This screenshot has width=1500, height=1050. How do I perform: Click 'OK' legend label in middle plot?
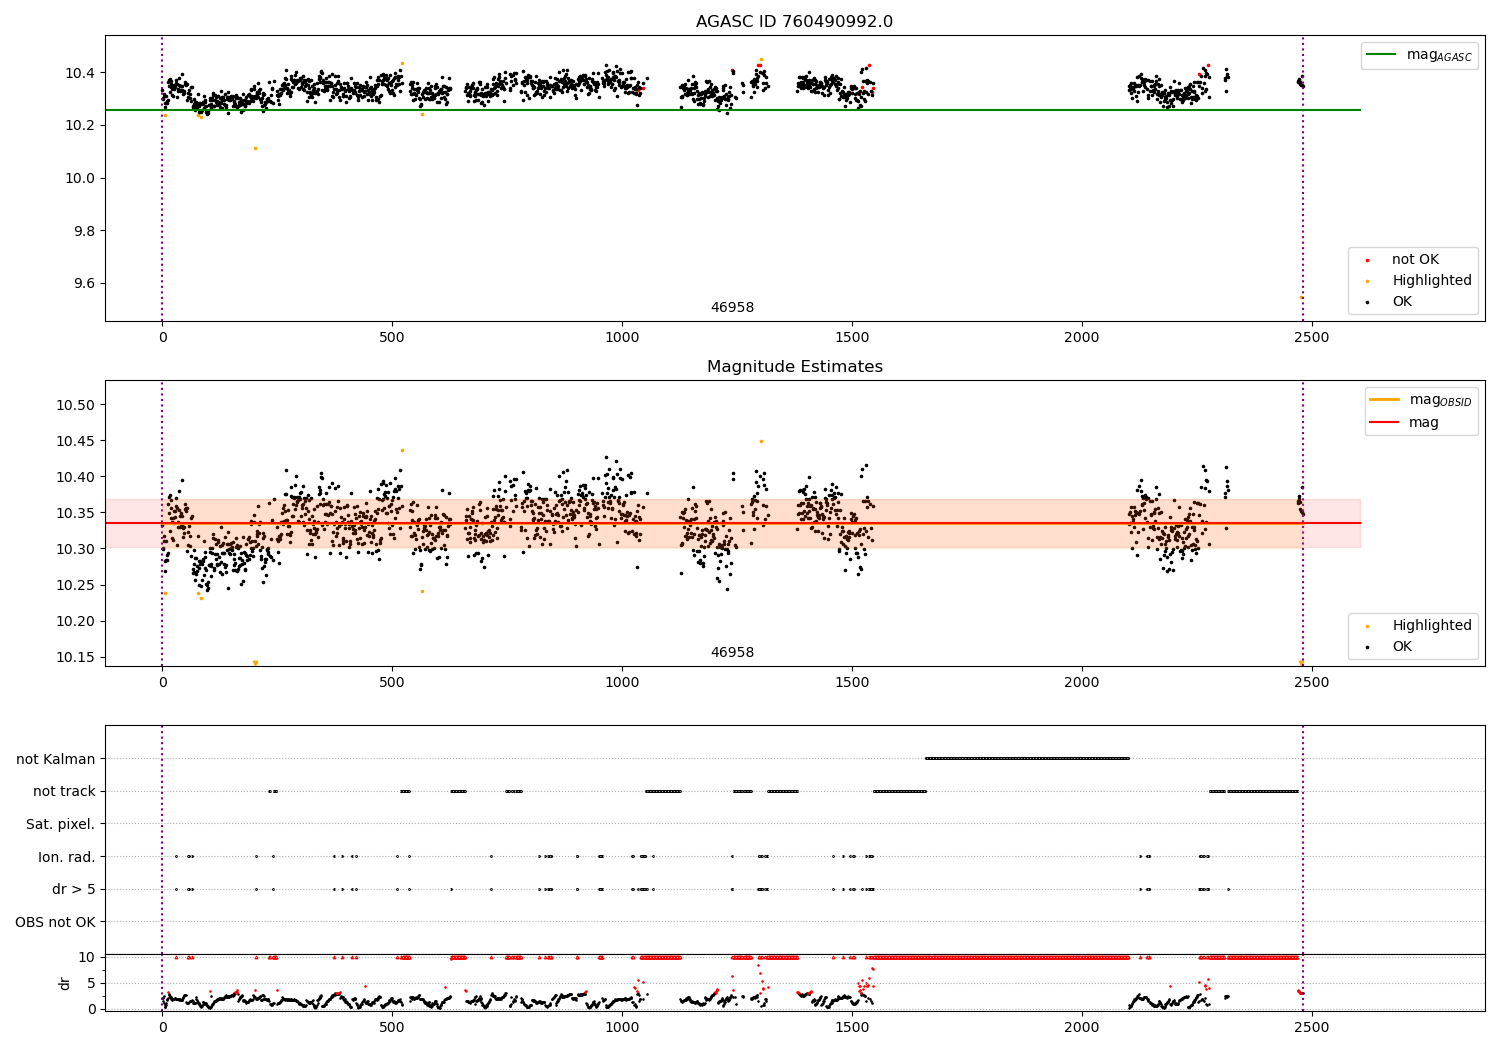pos(1402,647)
